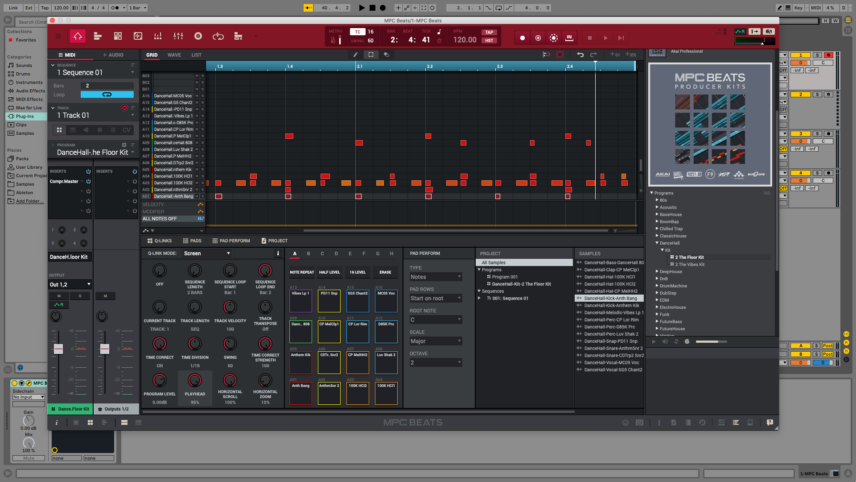Toggle the sequence Loop switch
Viewport: 856px width, 482px height.
pos(107,94)
